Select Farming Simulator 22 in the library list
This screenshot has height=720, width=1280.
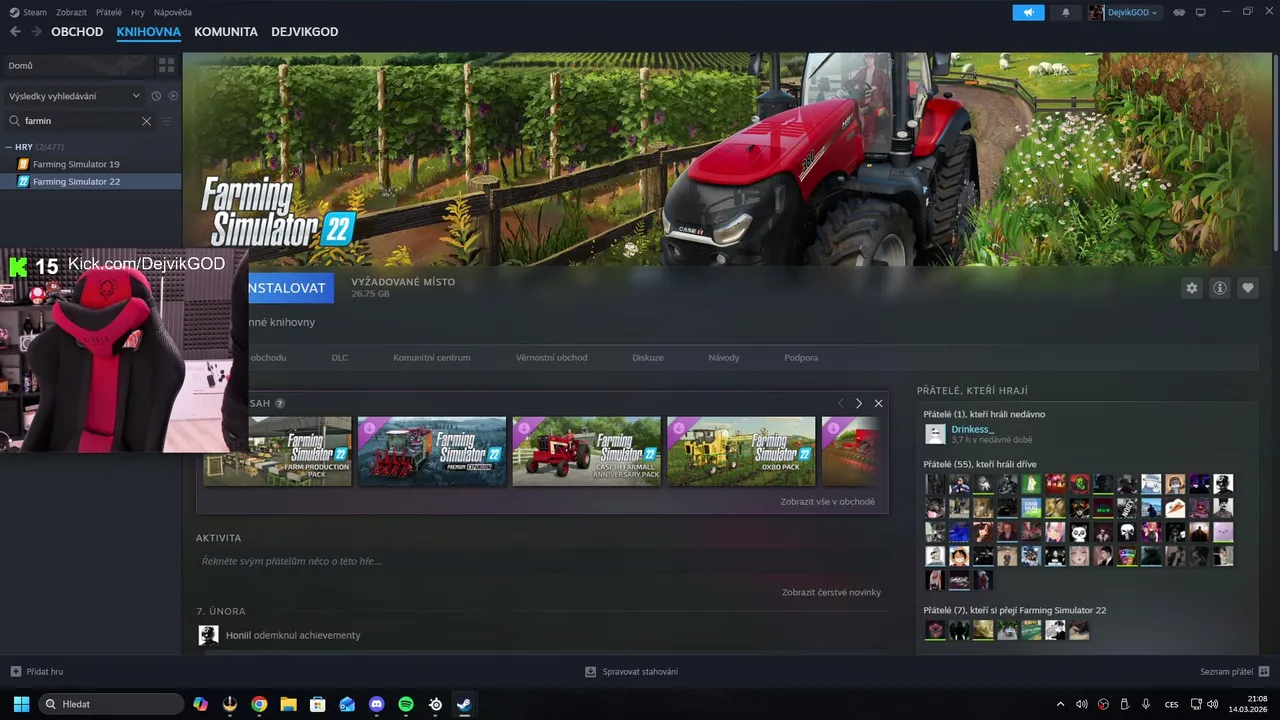click(x=91, y=182)
